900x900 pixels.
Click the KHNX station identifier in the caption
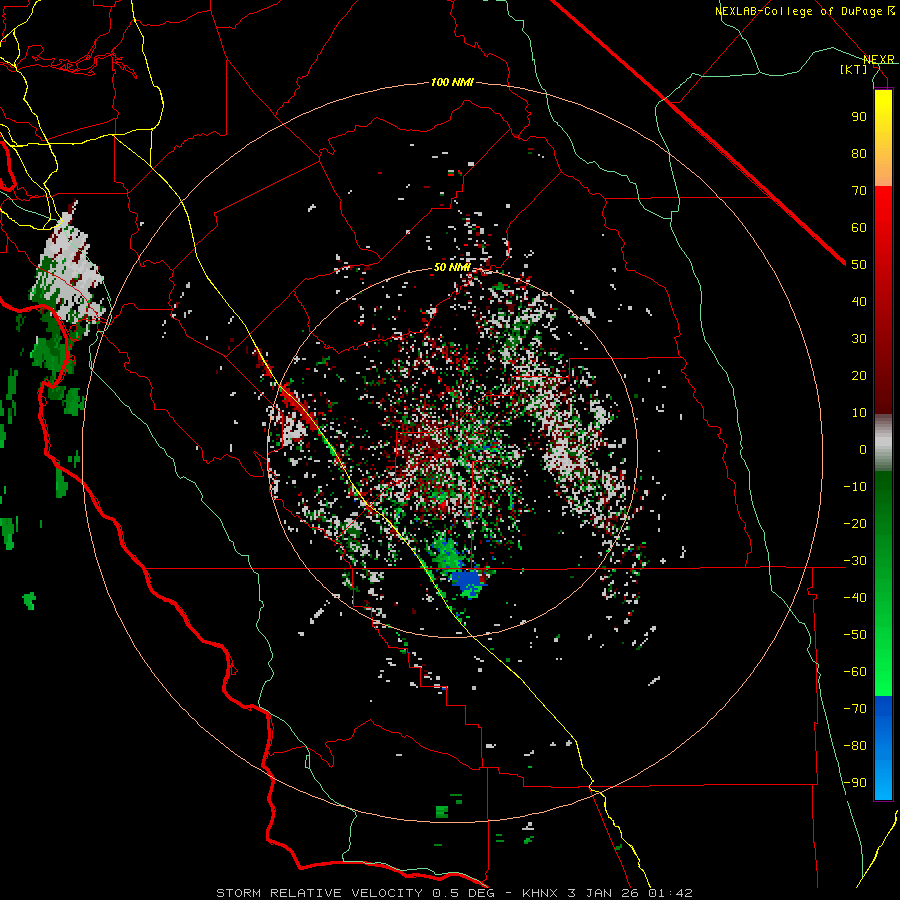click(x=540, y=893)
